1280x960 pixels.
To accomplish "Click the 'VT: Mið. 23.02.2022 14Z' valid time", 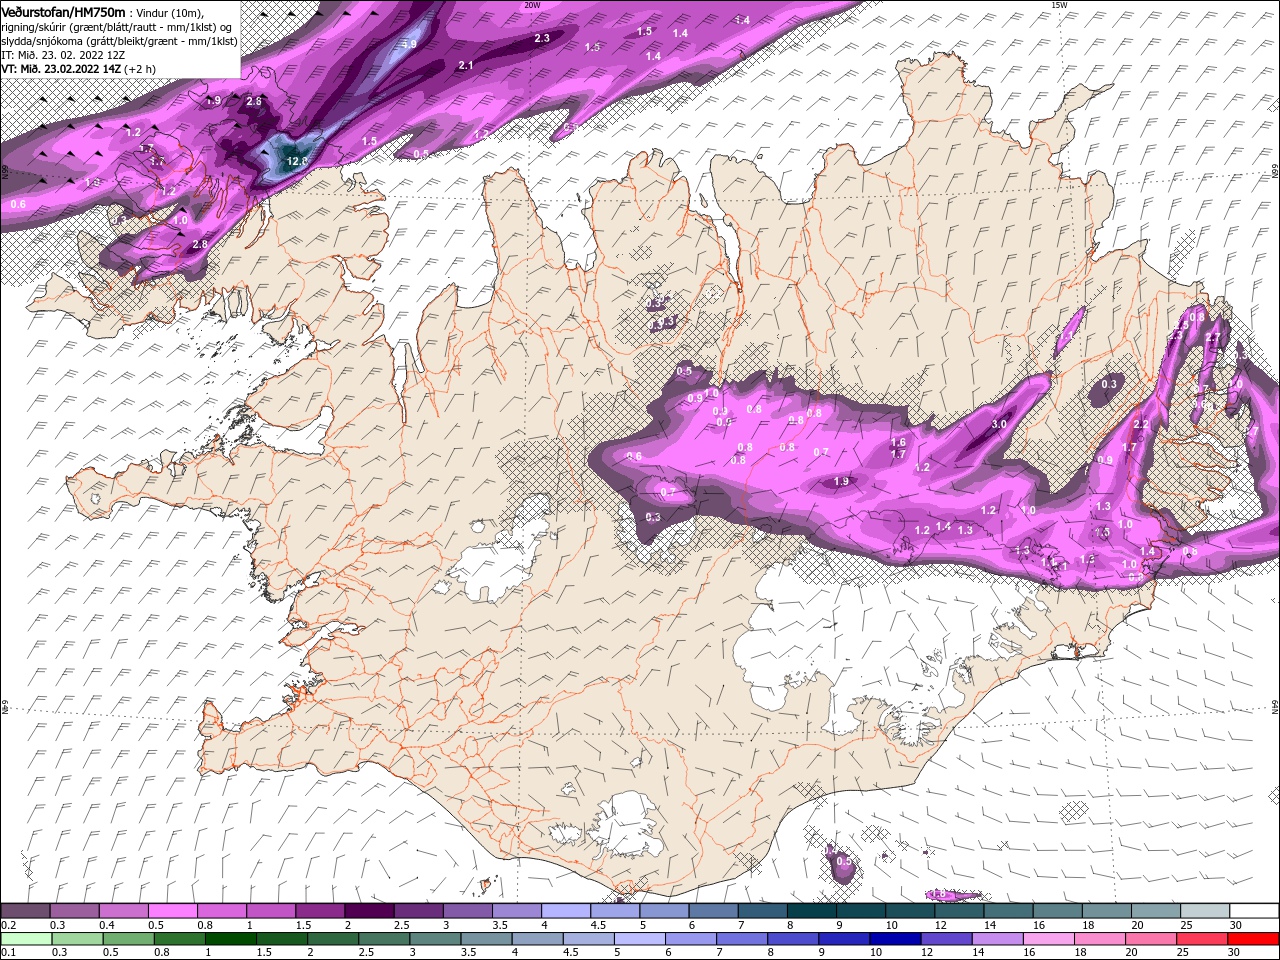I will tap(61, 69).
